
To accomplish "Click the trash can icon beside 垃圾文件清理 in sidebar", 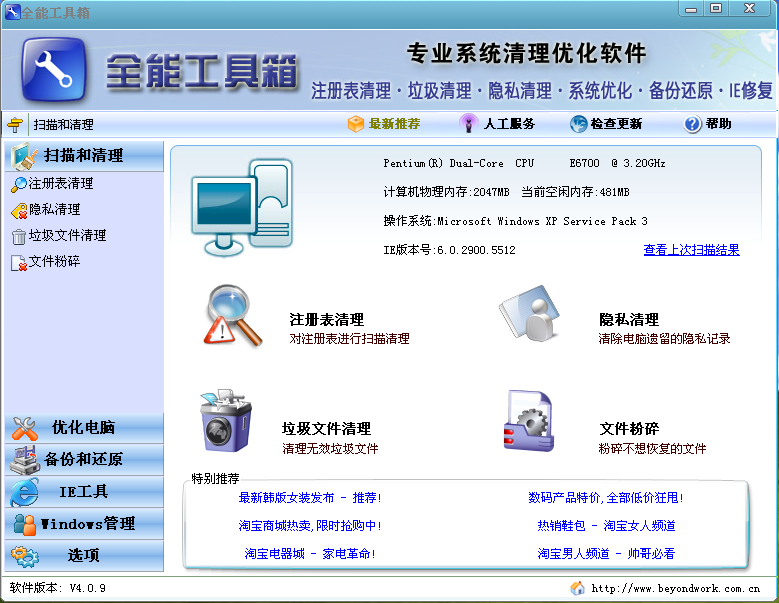I will (19, 236).
